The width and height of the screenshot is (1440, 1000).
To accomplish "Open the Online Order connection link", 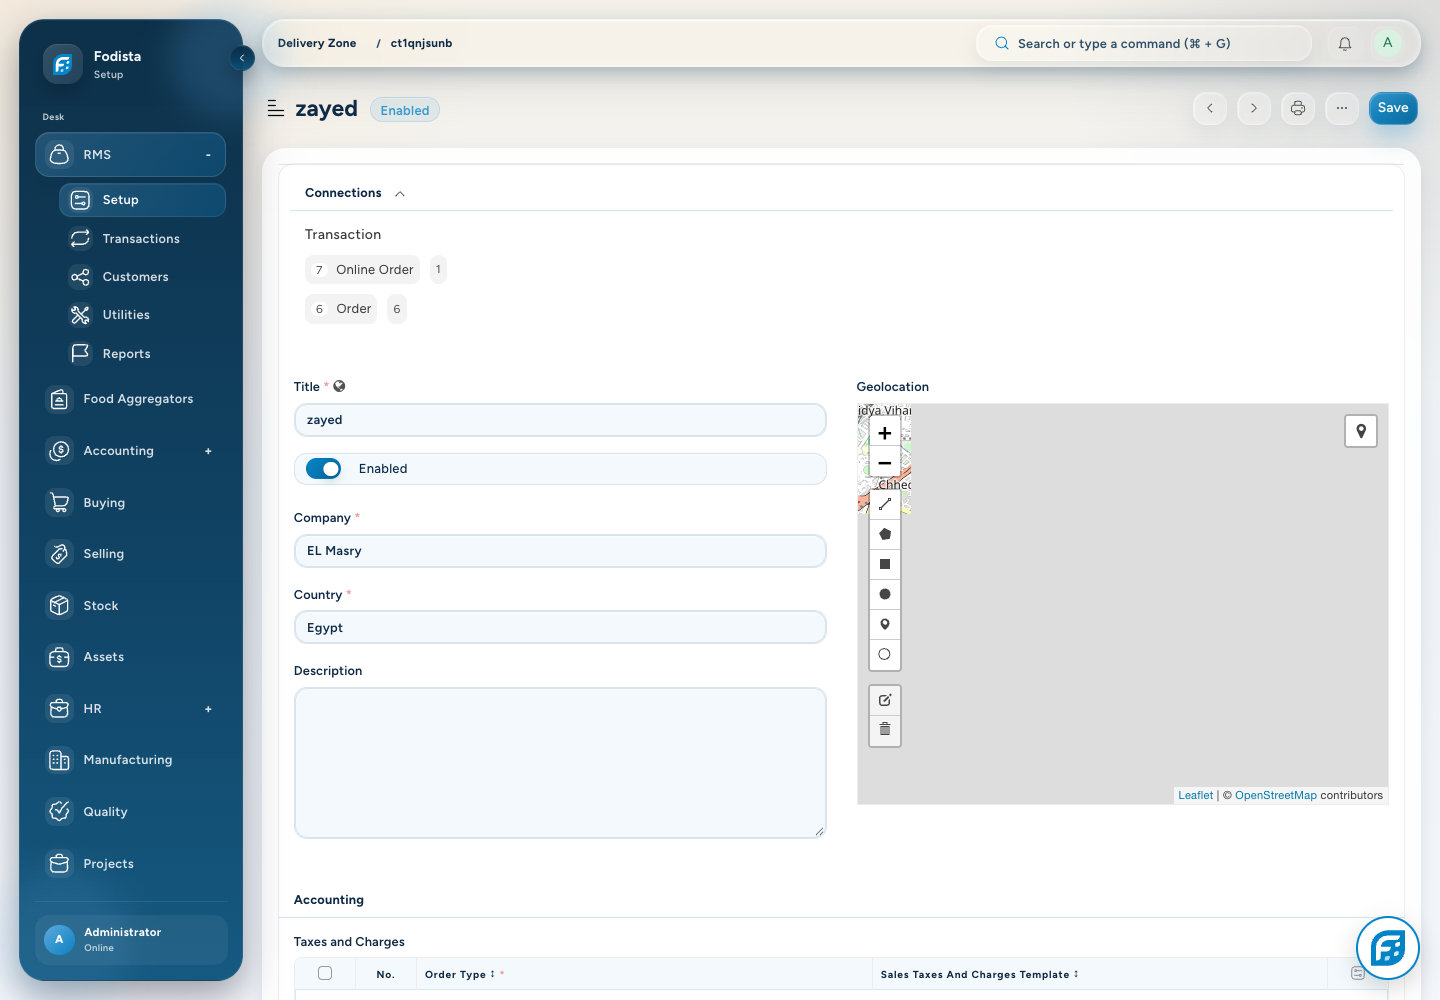I will (375, 270).
